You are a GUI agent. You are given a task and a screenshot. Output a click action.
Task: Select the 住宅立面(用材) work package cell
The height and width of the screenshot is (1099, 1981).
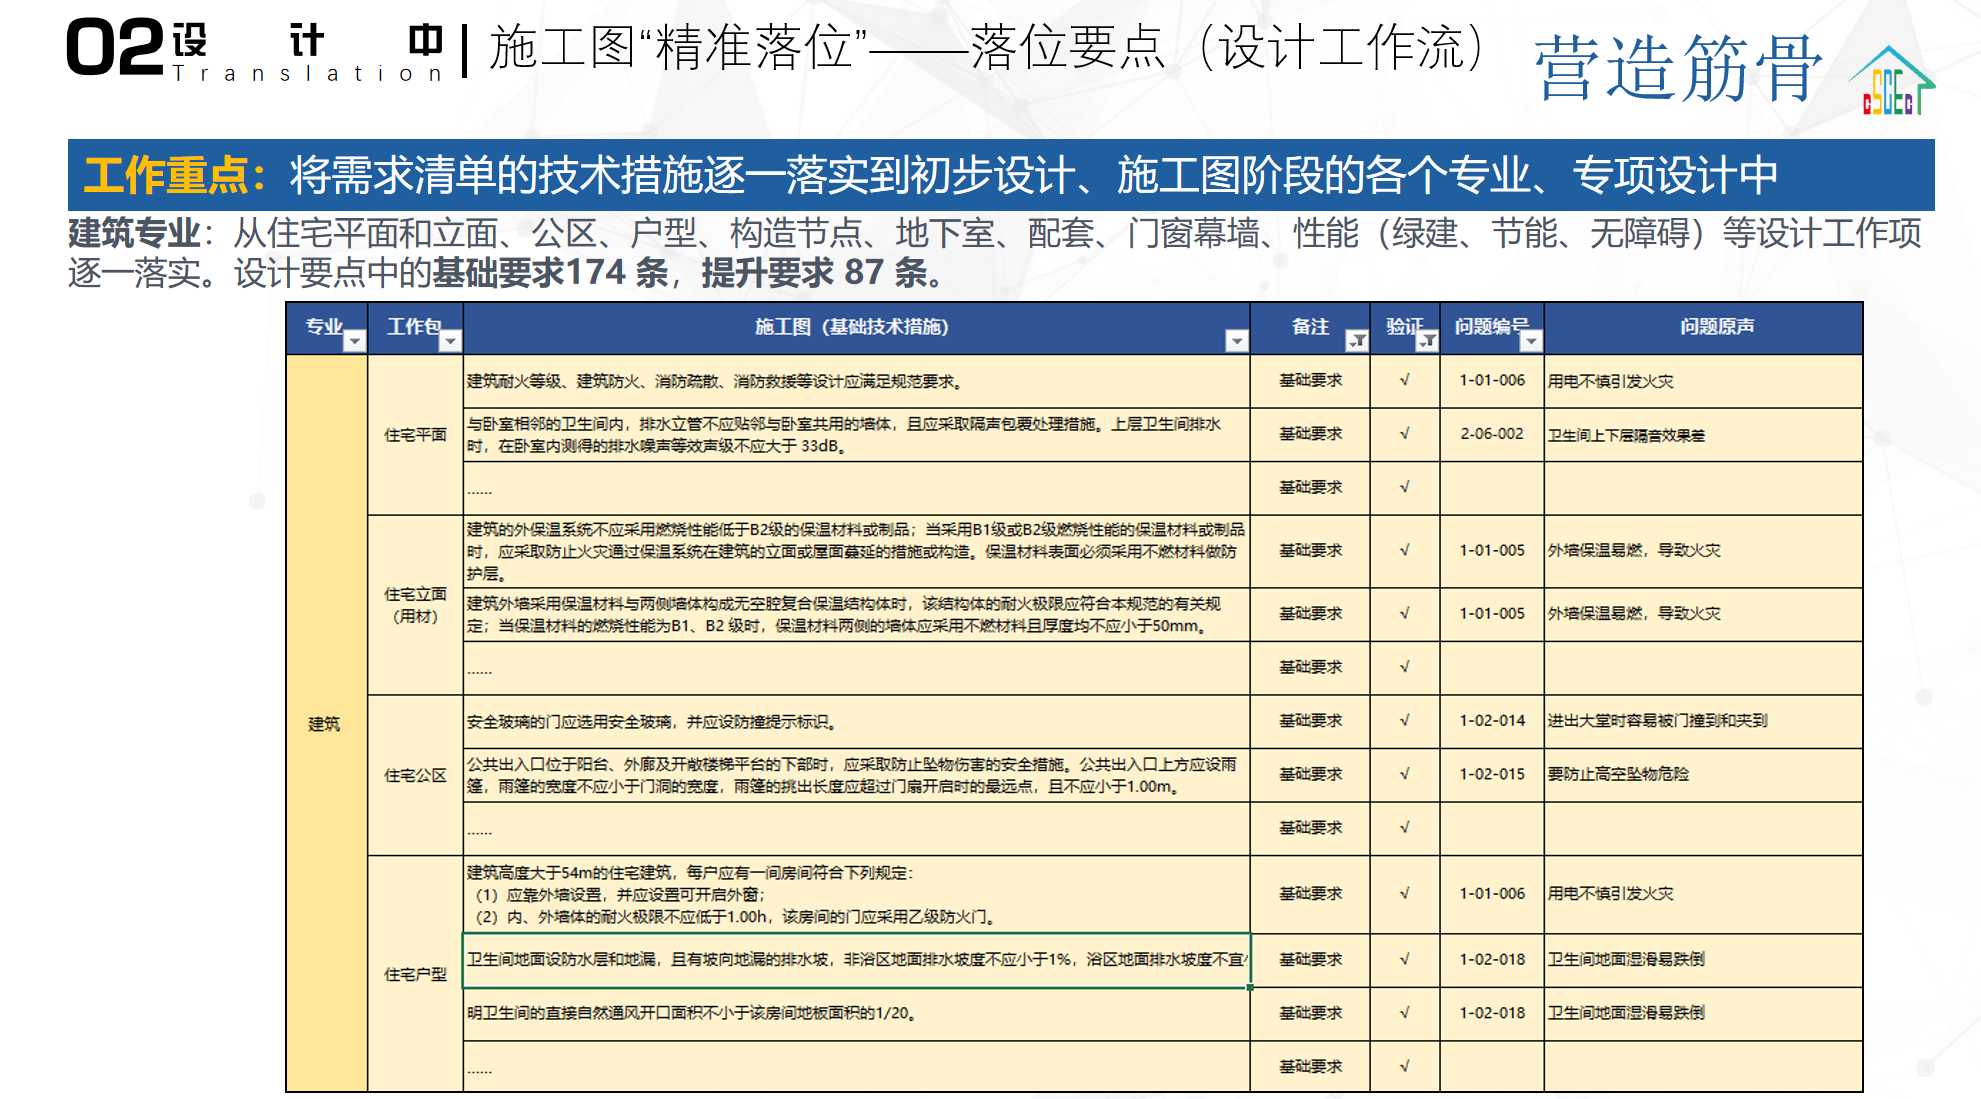[415, 605]
